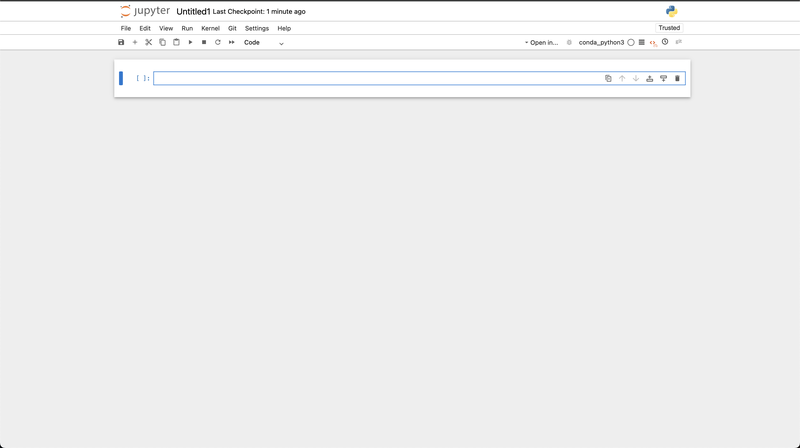Switch kernel via conda_python3 label
This screenshot has height=448, width=800.
click(x=601, y=43)
